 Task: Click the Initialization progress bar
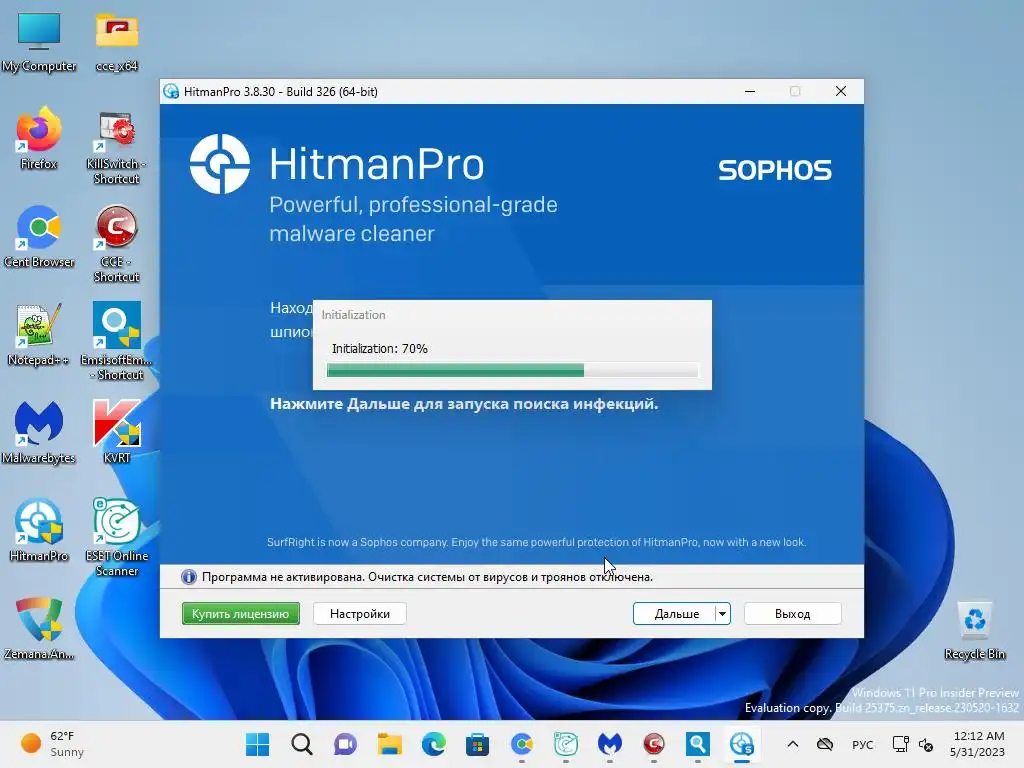click(512, 371)
